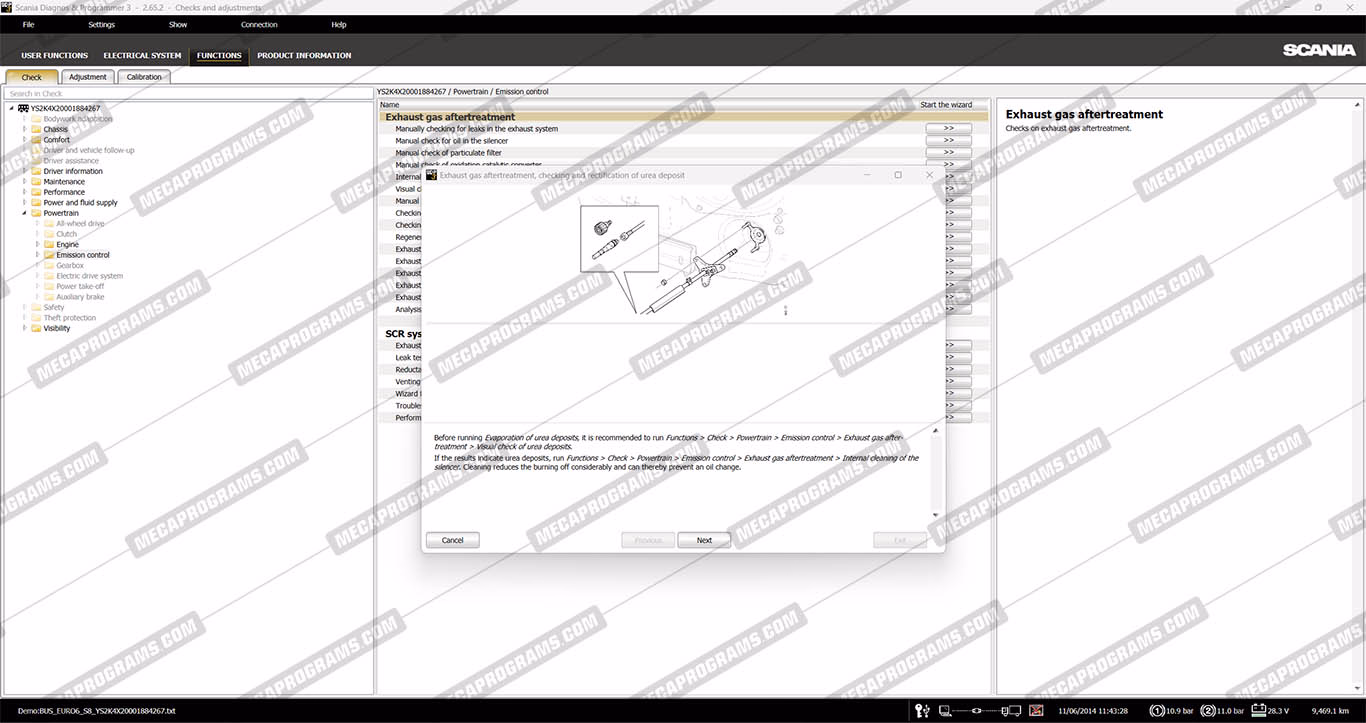Click the circuit 2 pressure gauge icon
The width and height of the screenshot is (1366, 723).
pos(1208,711)
